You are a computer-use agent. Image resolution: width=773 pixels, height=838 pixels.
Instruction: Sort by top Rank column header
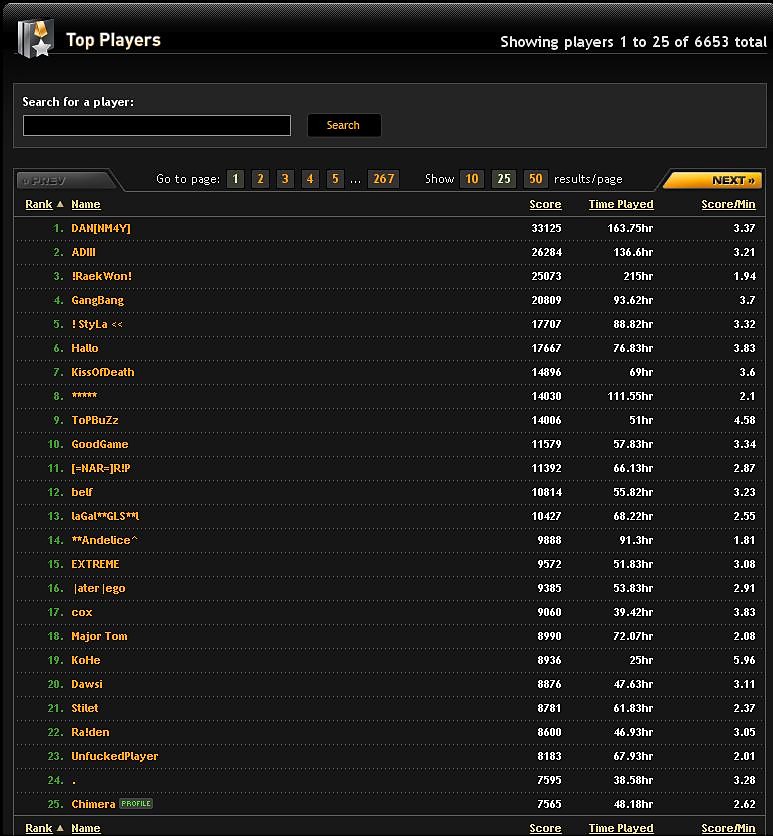pos(39,204)
